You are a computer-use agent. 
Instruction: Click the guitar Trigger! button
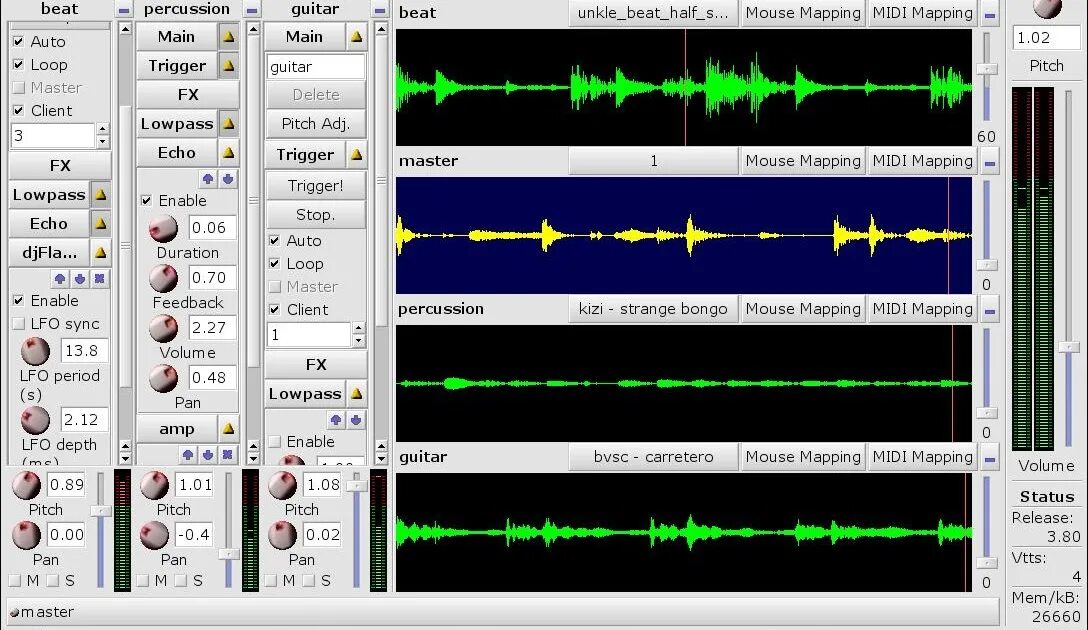316,186
